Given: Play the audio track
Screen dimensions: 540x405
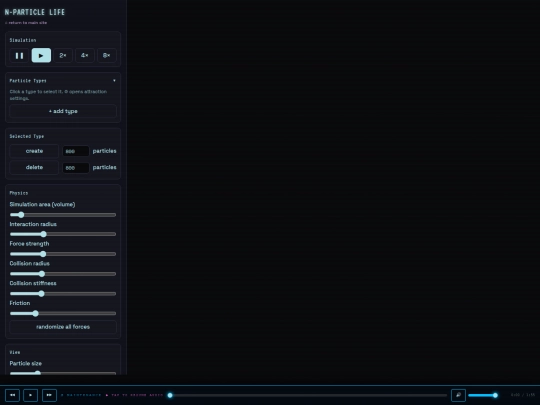Looking at the screenshot, I should tap(31, 395).
